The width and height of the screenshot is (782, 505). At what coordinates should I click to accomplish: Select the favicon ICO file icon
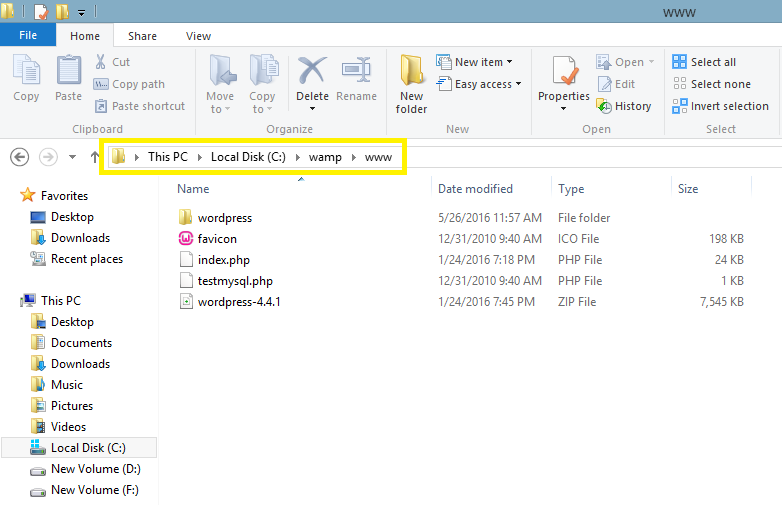pos(186,239)
